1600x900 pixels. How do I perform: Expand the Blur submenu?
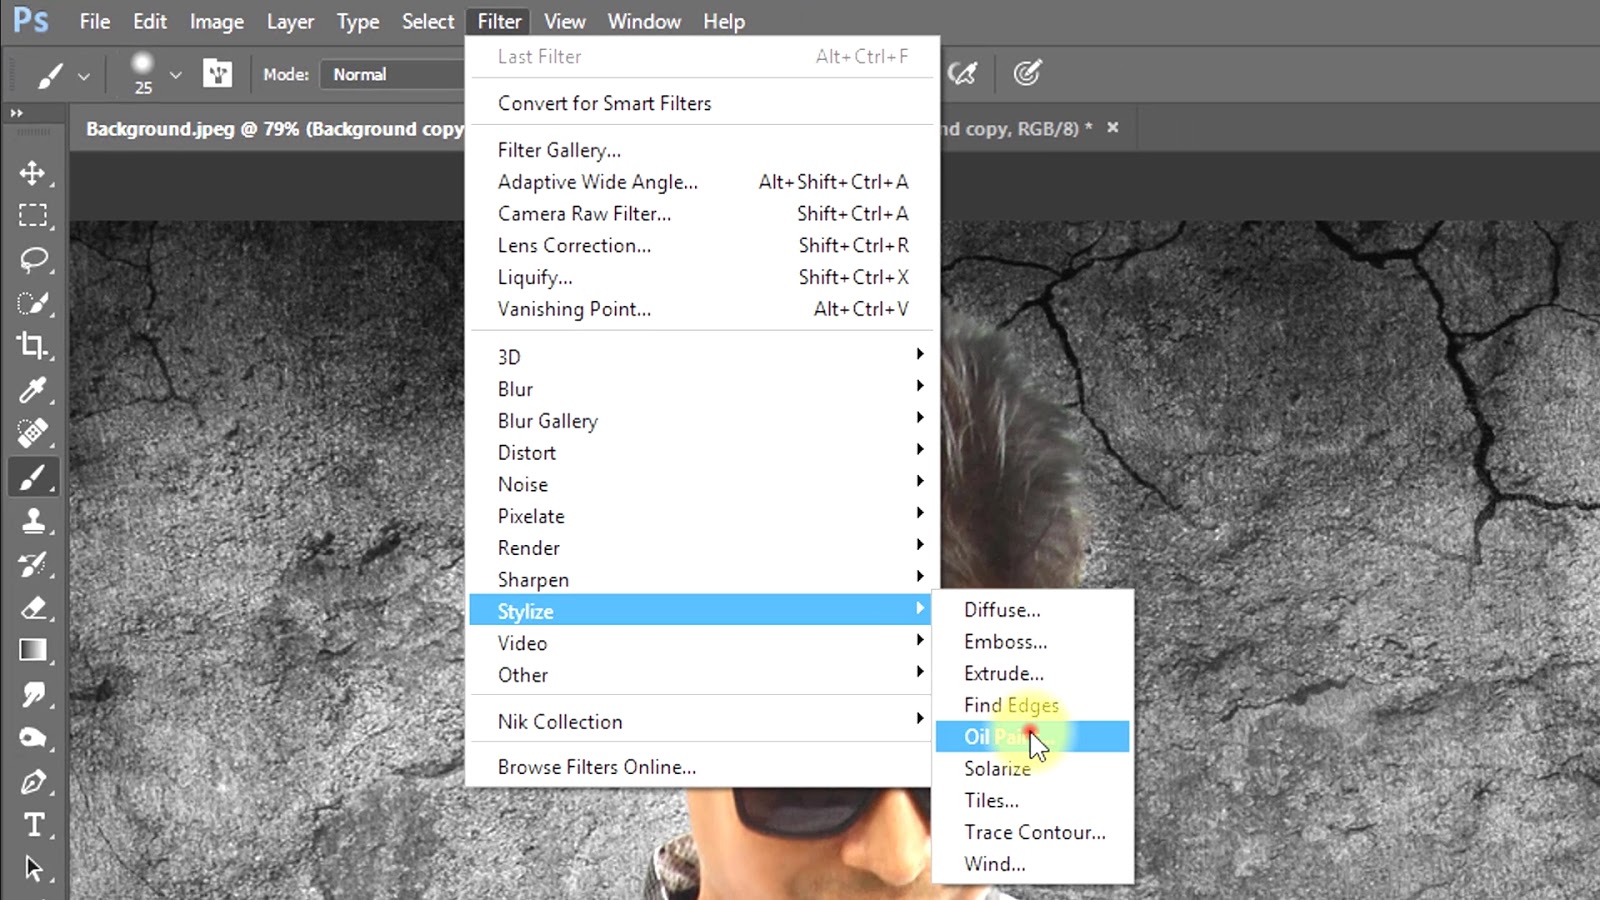pos(702,389)
